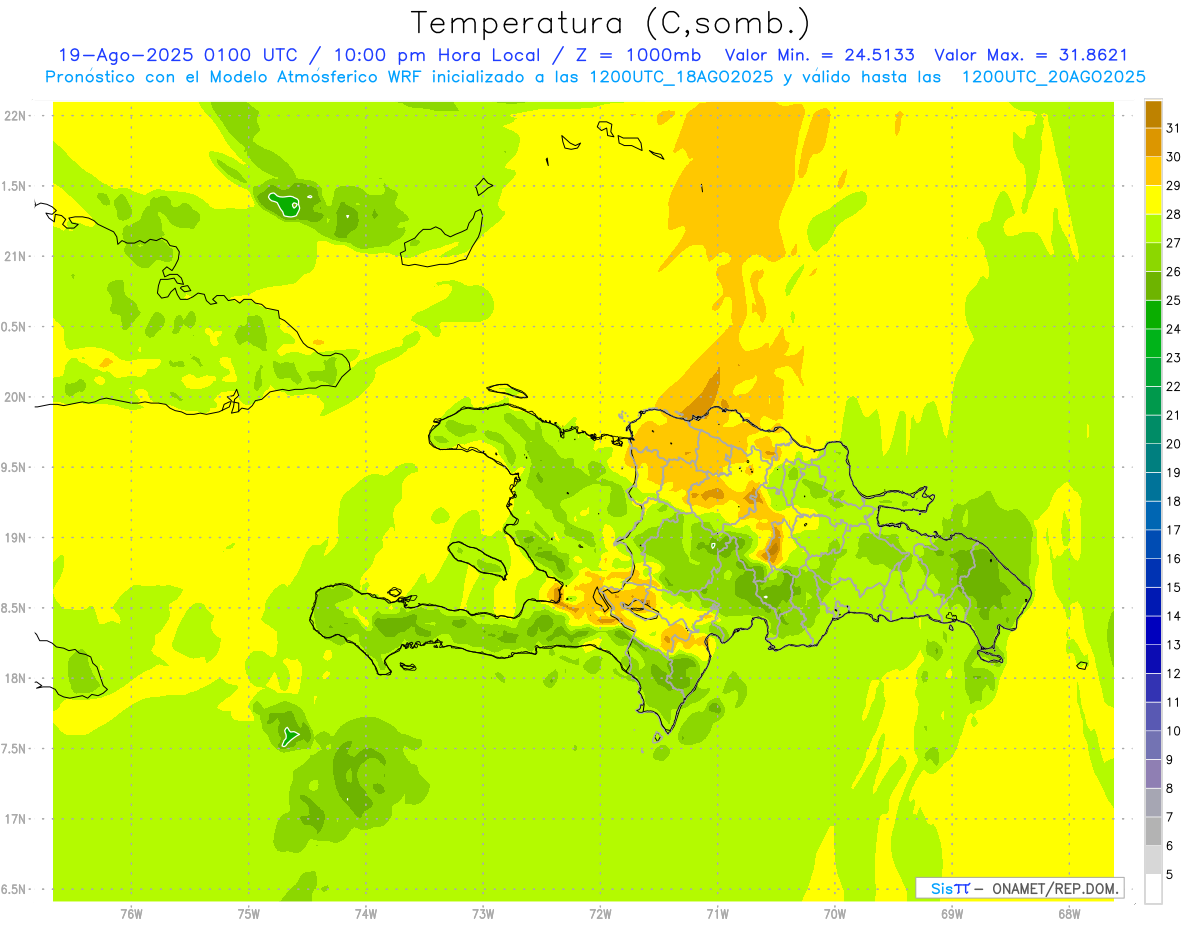Click the lime colorbar swatch between 27 and 28
Viewport: 1200px width, 927px height.
[x=1153, y=228]
